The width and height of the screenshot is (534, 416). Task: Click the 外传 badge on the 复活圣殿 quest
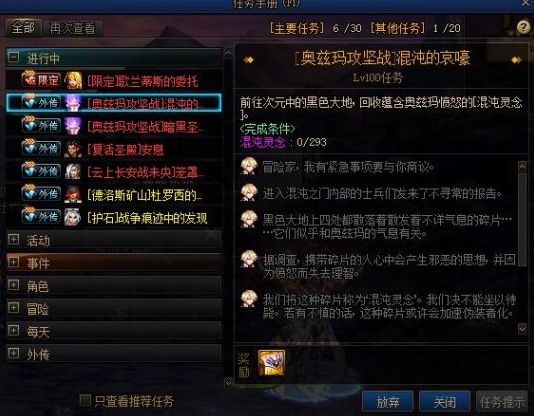pos(41,148)
